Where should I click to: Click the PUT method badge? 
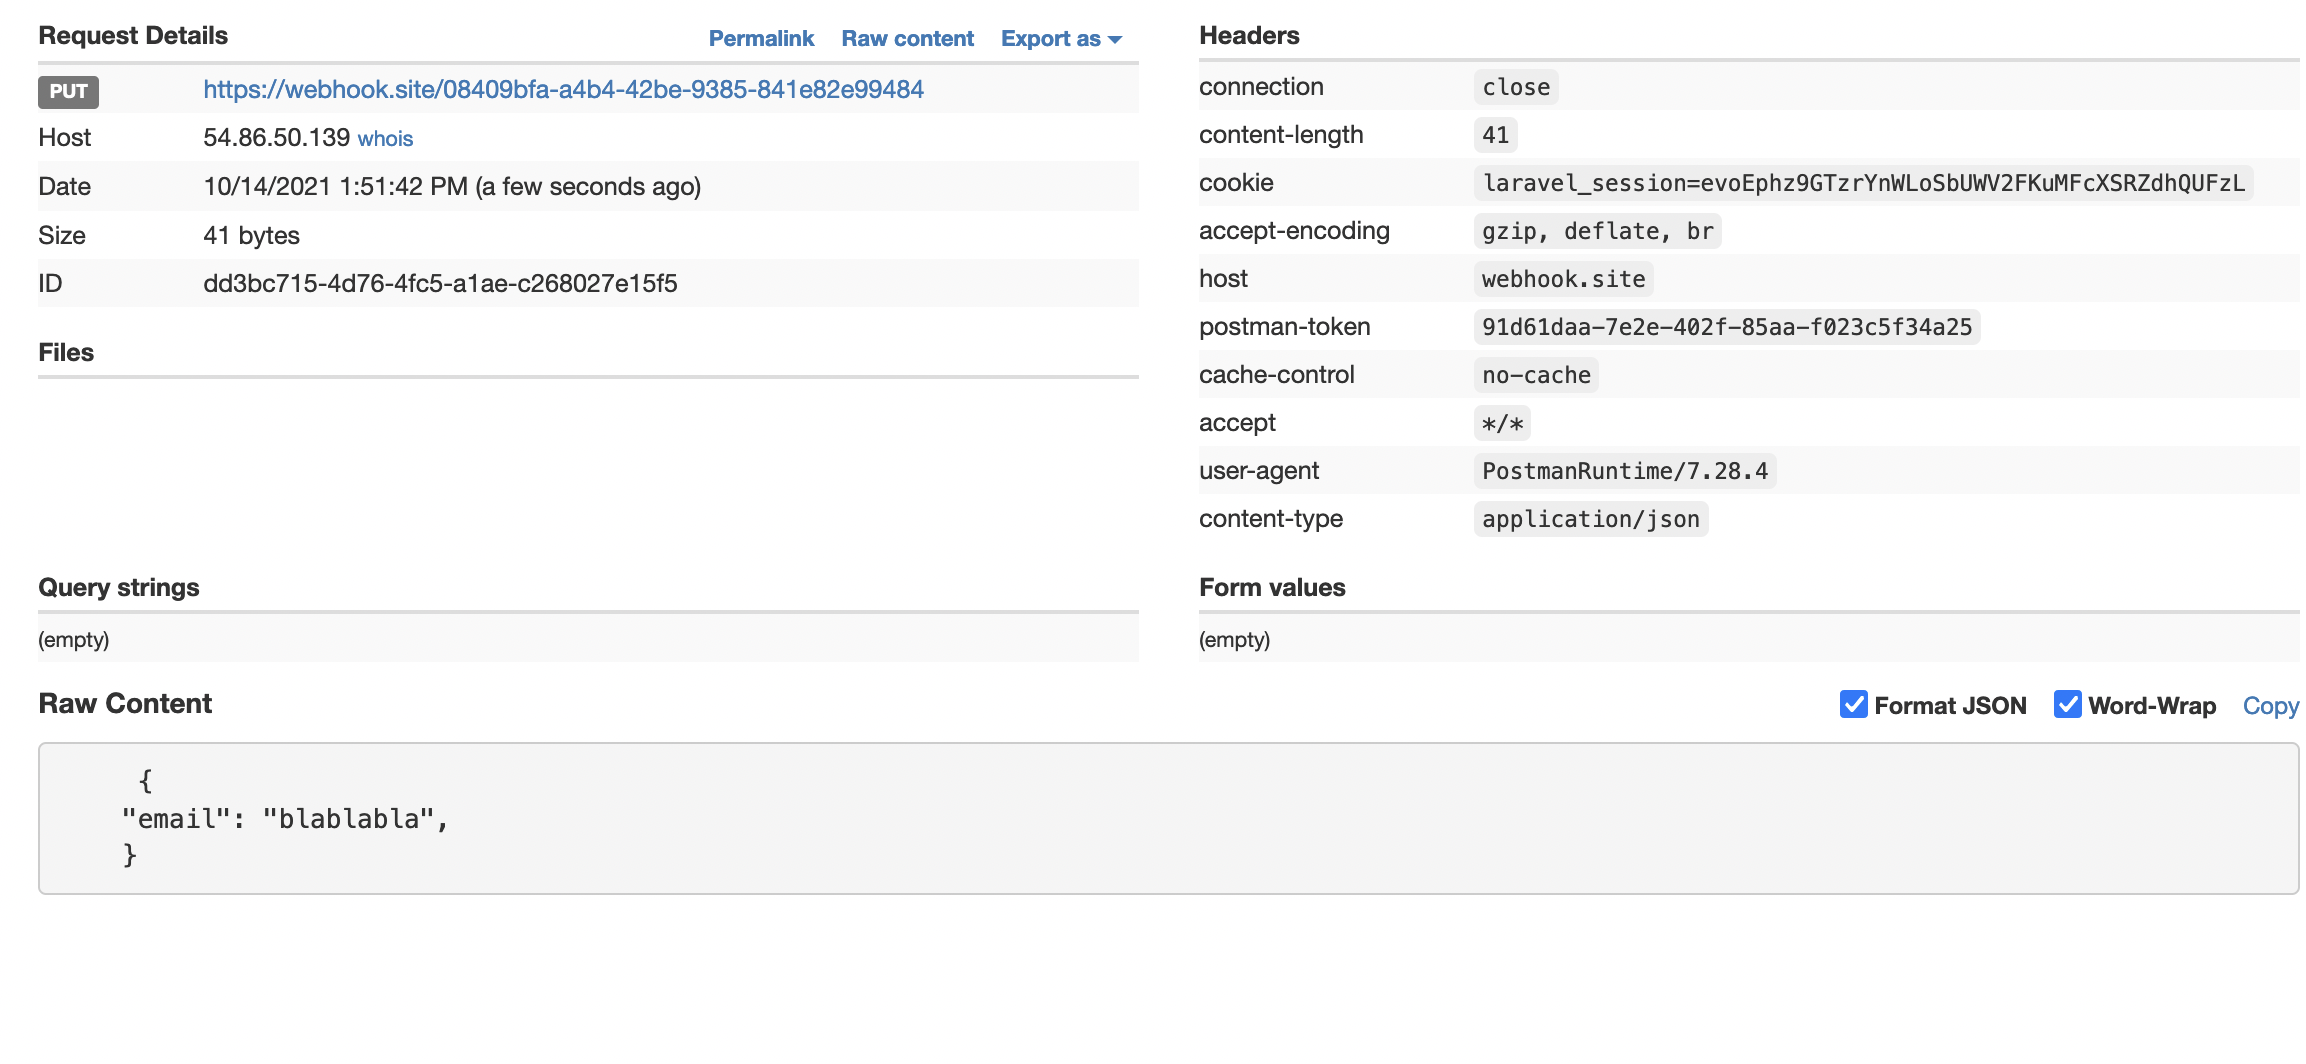tap(67, 92)
